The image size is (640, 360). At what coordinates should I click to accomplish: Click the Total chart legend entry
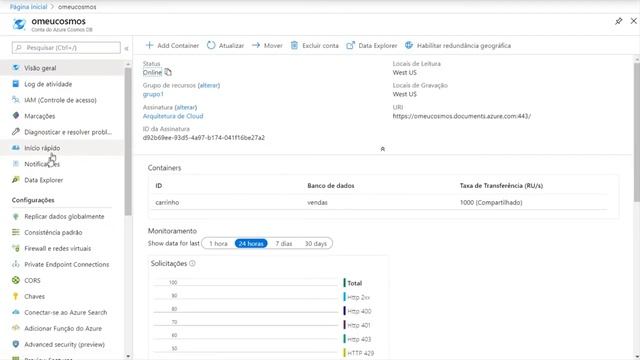[x=353, y=283]
